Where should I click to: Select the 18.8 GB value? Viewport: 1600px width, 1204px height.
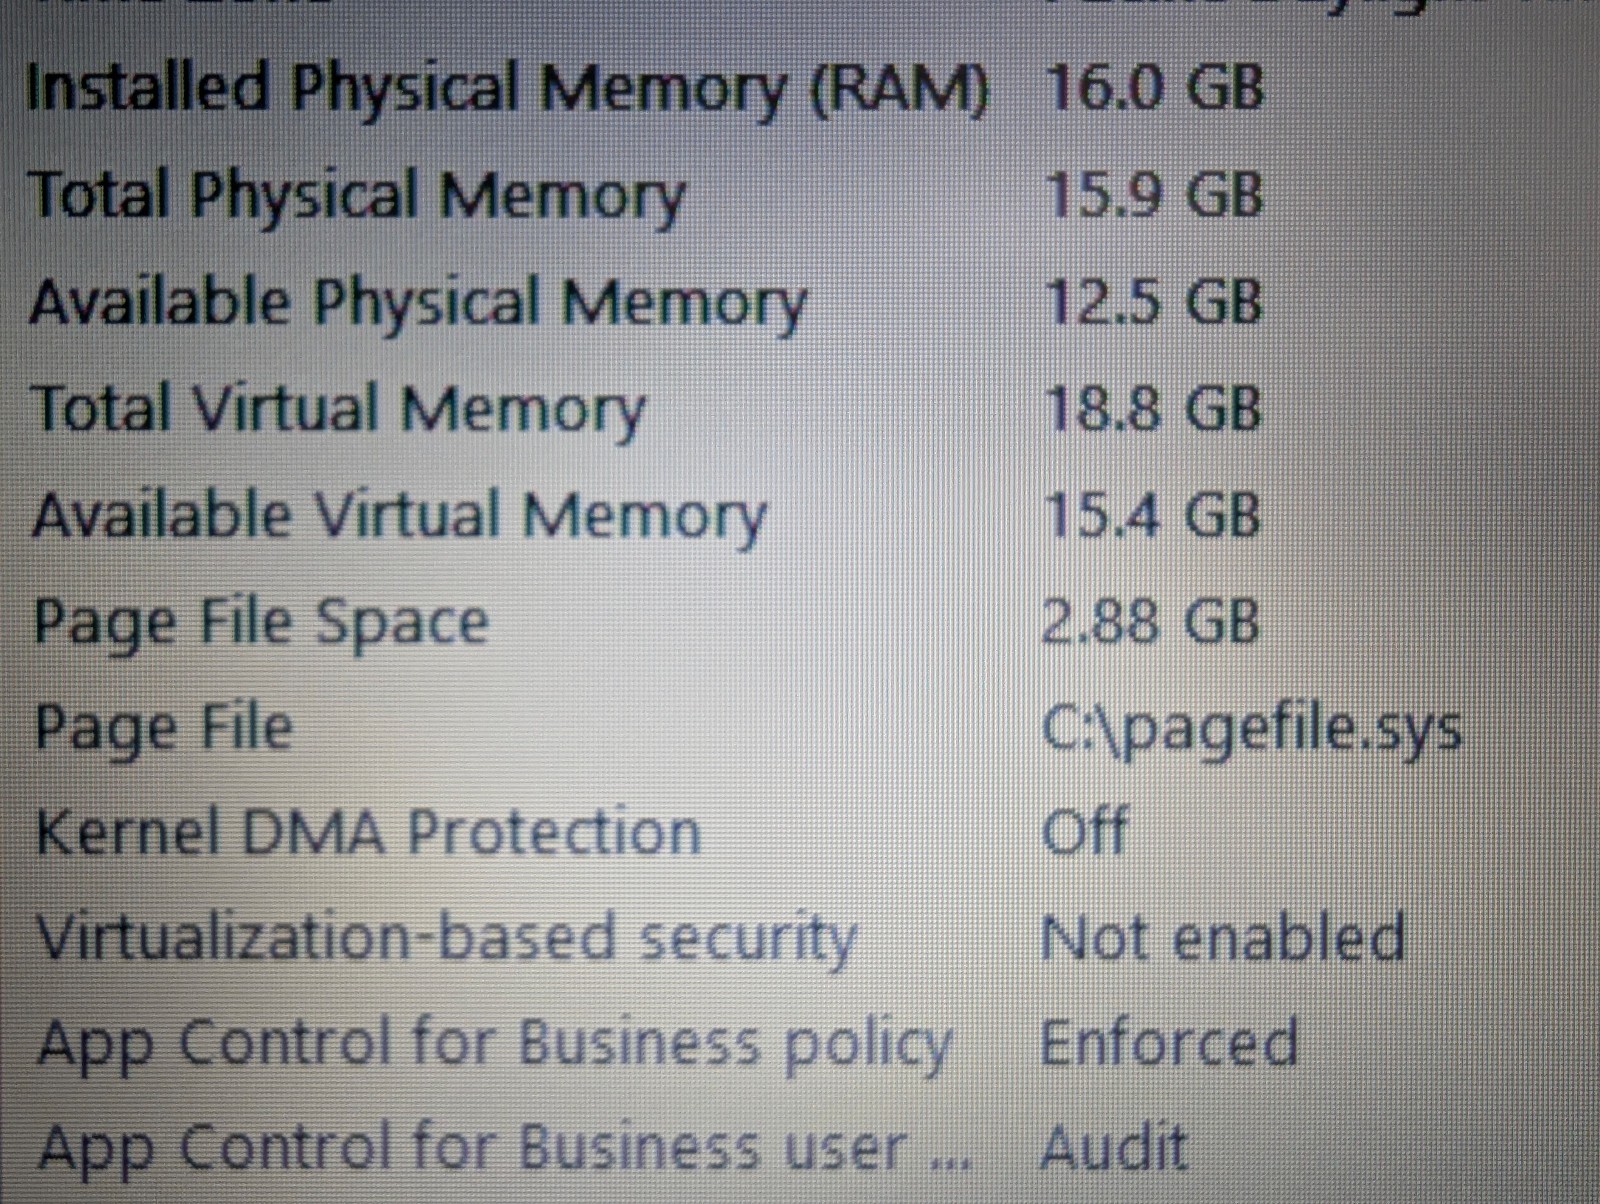(x=1153, y=408)
